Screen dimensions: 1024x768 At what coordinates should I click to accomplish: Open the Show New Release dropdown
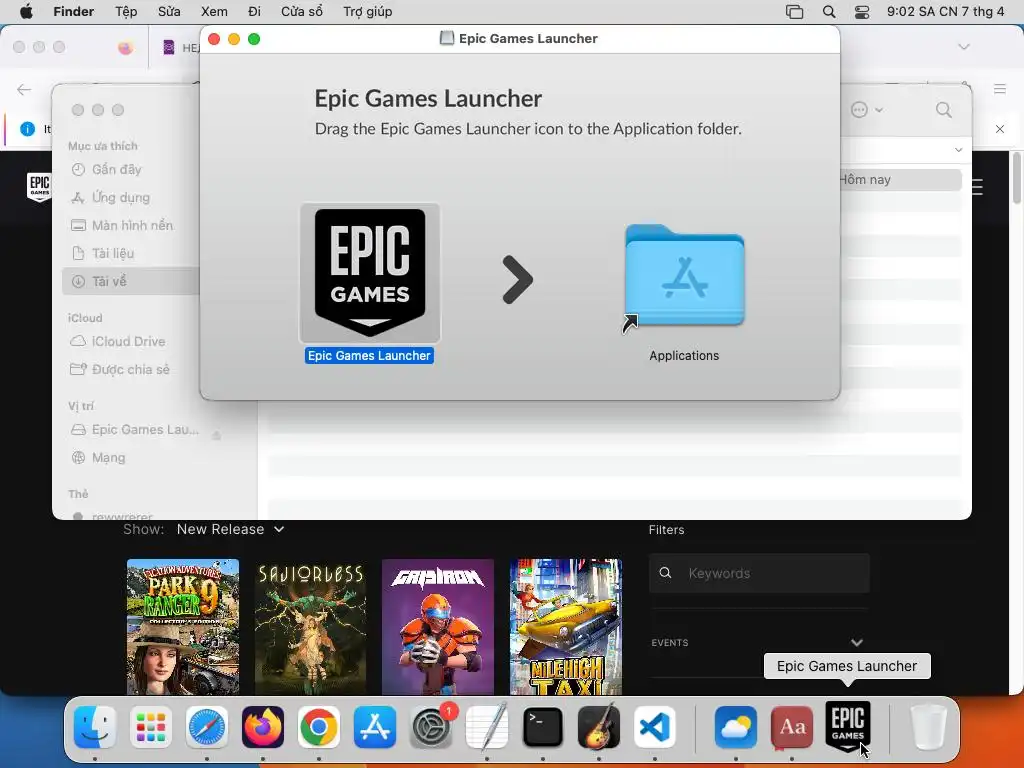[x=231, y=529]
